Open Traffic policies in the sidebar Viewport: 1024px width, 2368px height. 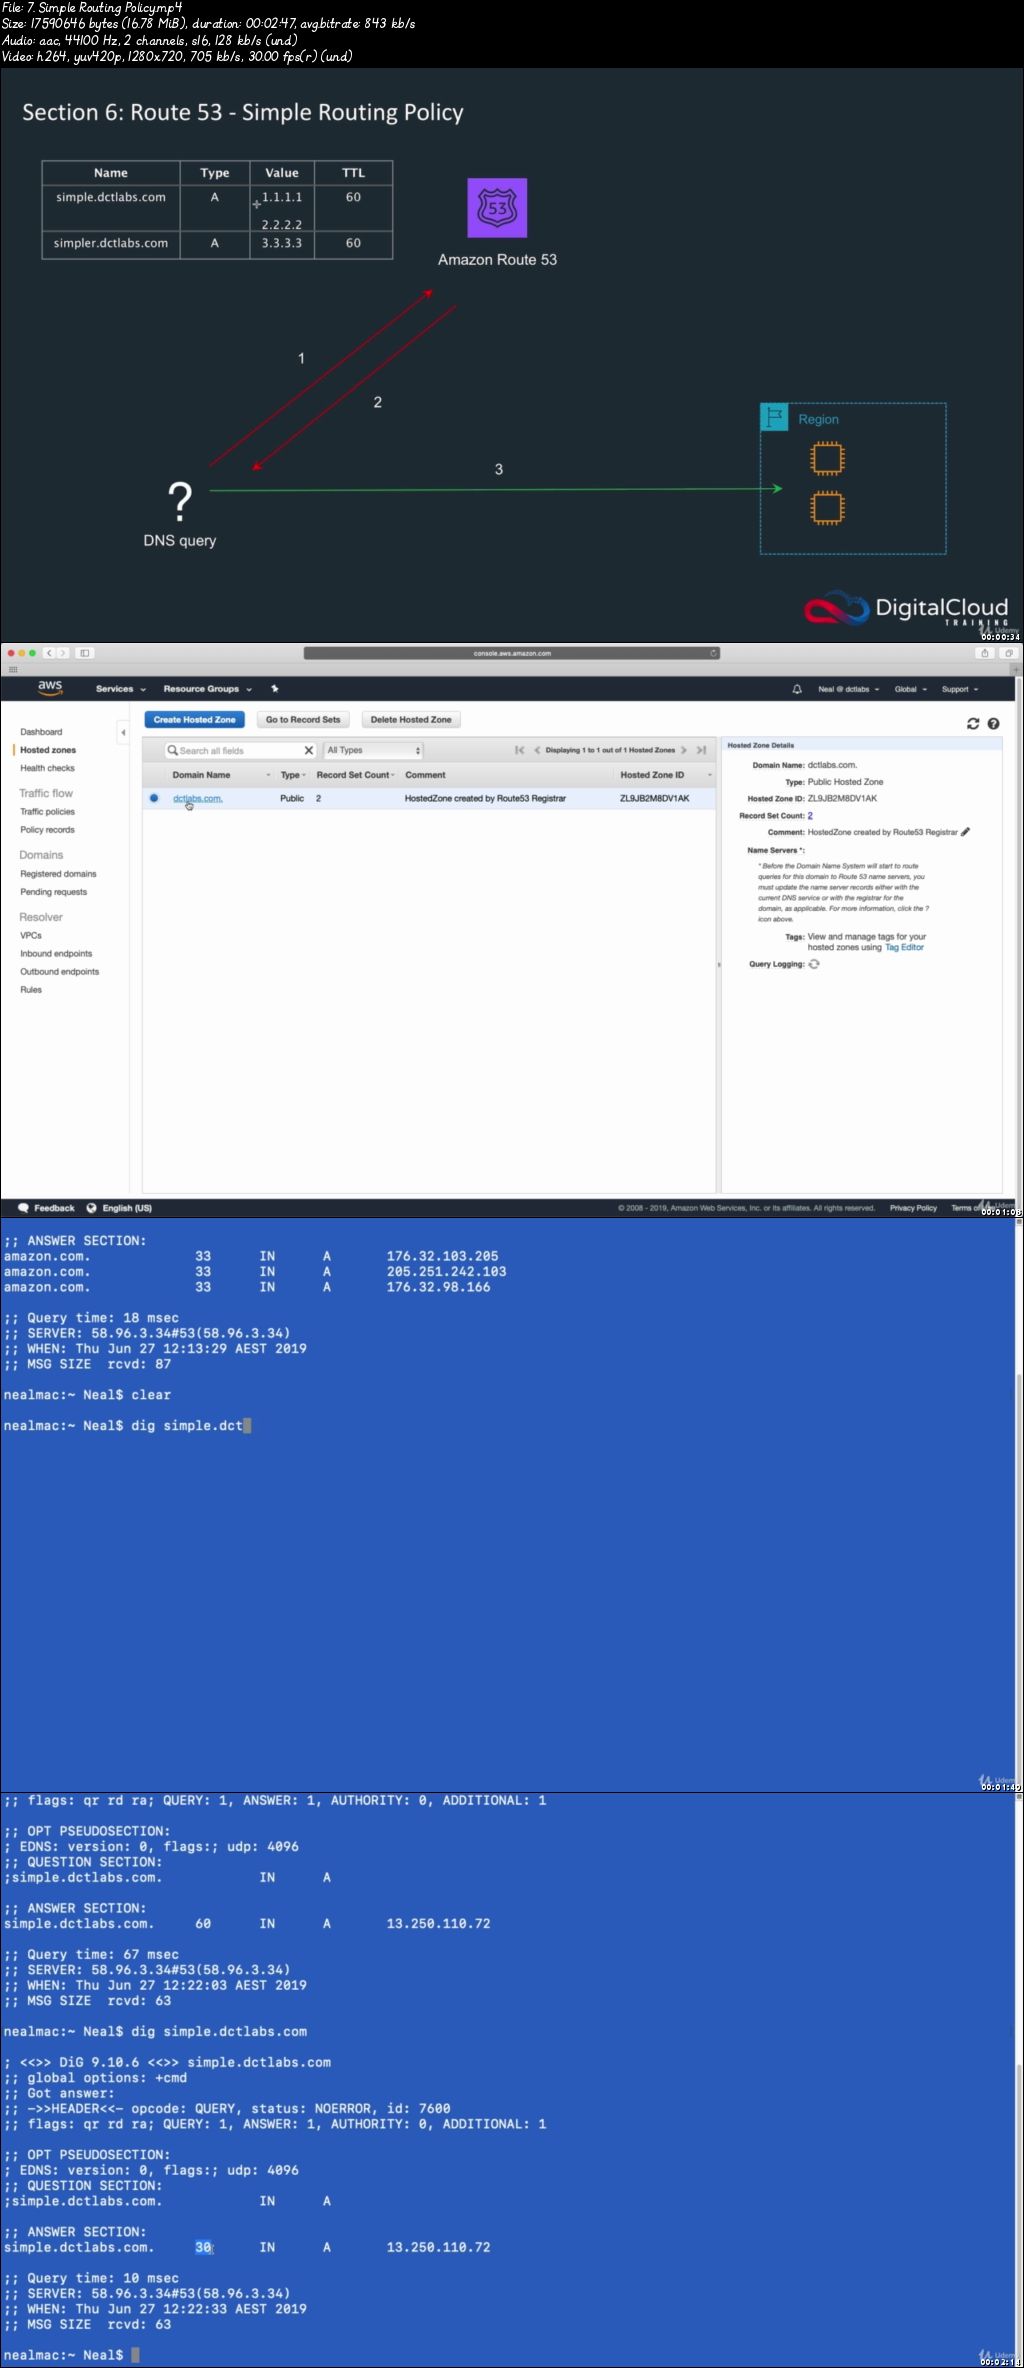[x=47, y=812]
